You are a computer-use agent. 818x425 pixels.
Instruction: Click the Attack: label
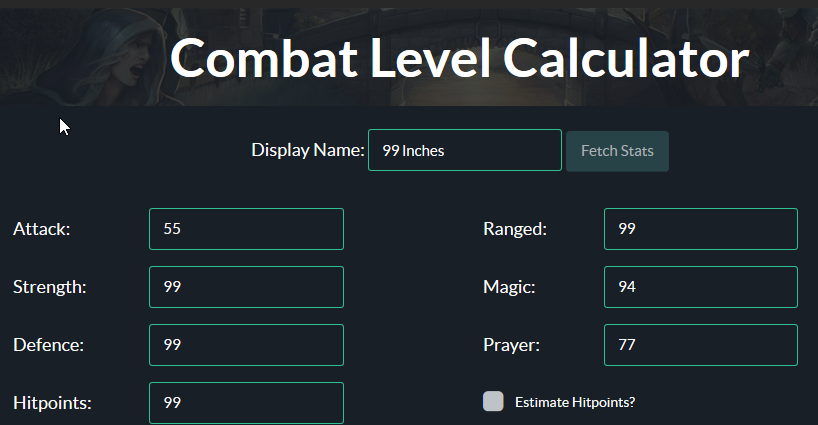tap(42, 229)
